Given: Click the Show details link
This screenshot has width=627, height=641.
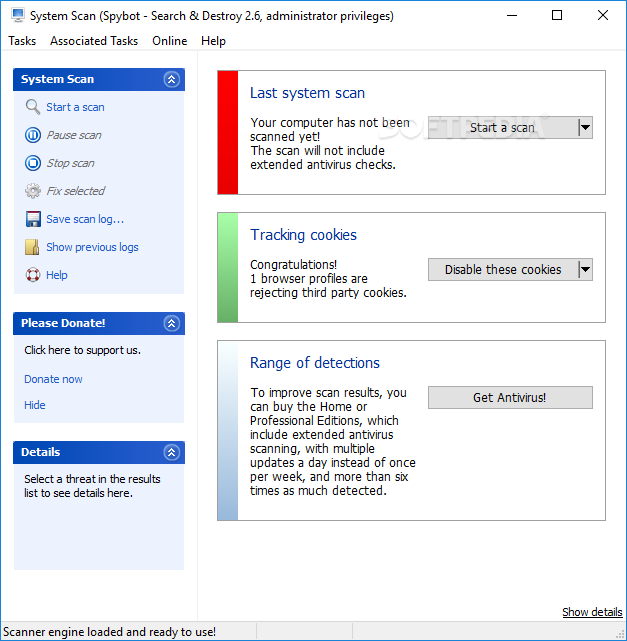Looking at the screenshot, I should tap(592, 612).
